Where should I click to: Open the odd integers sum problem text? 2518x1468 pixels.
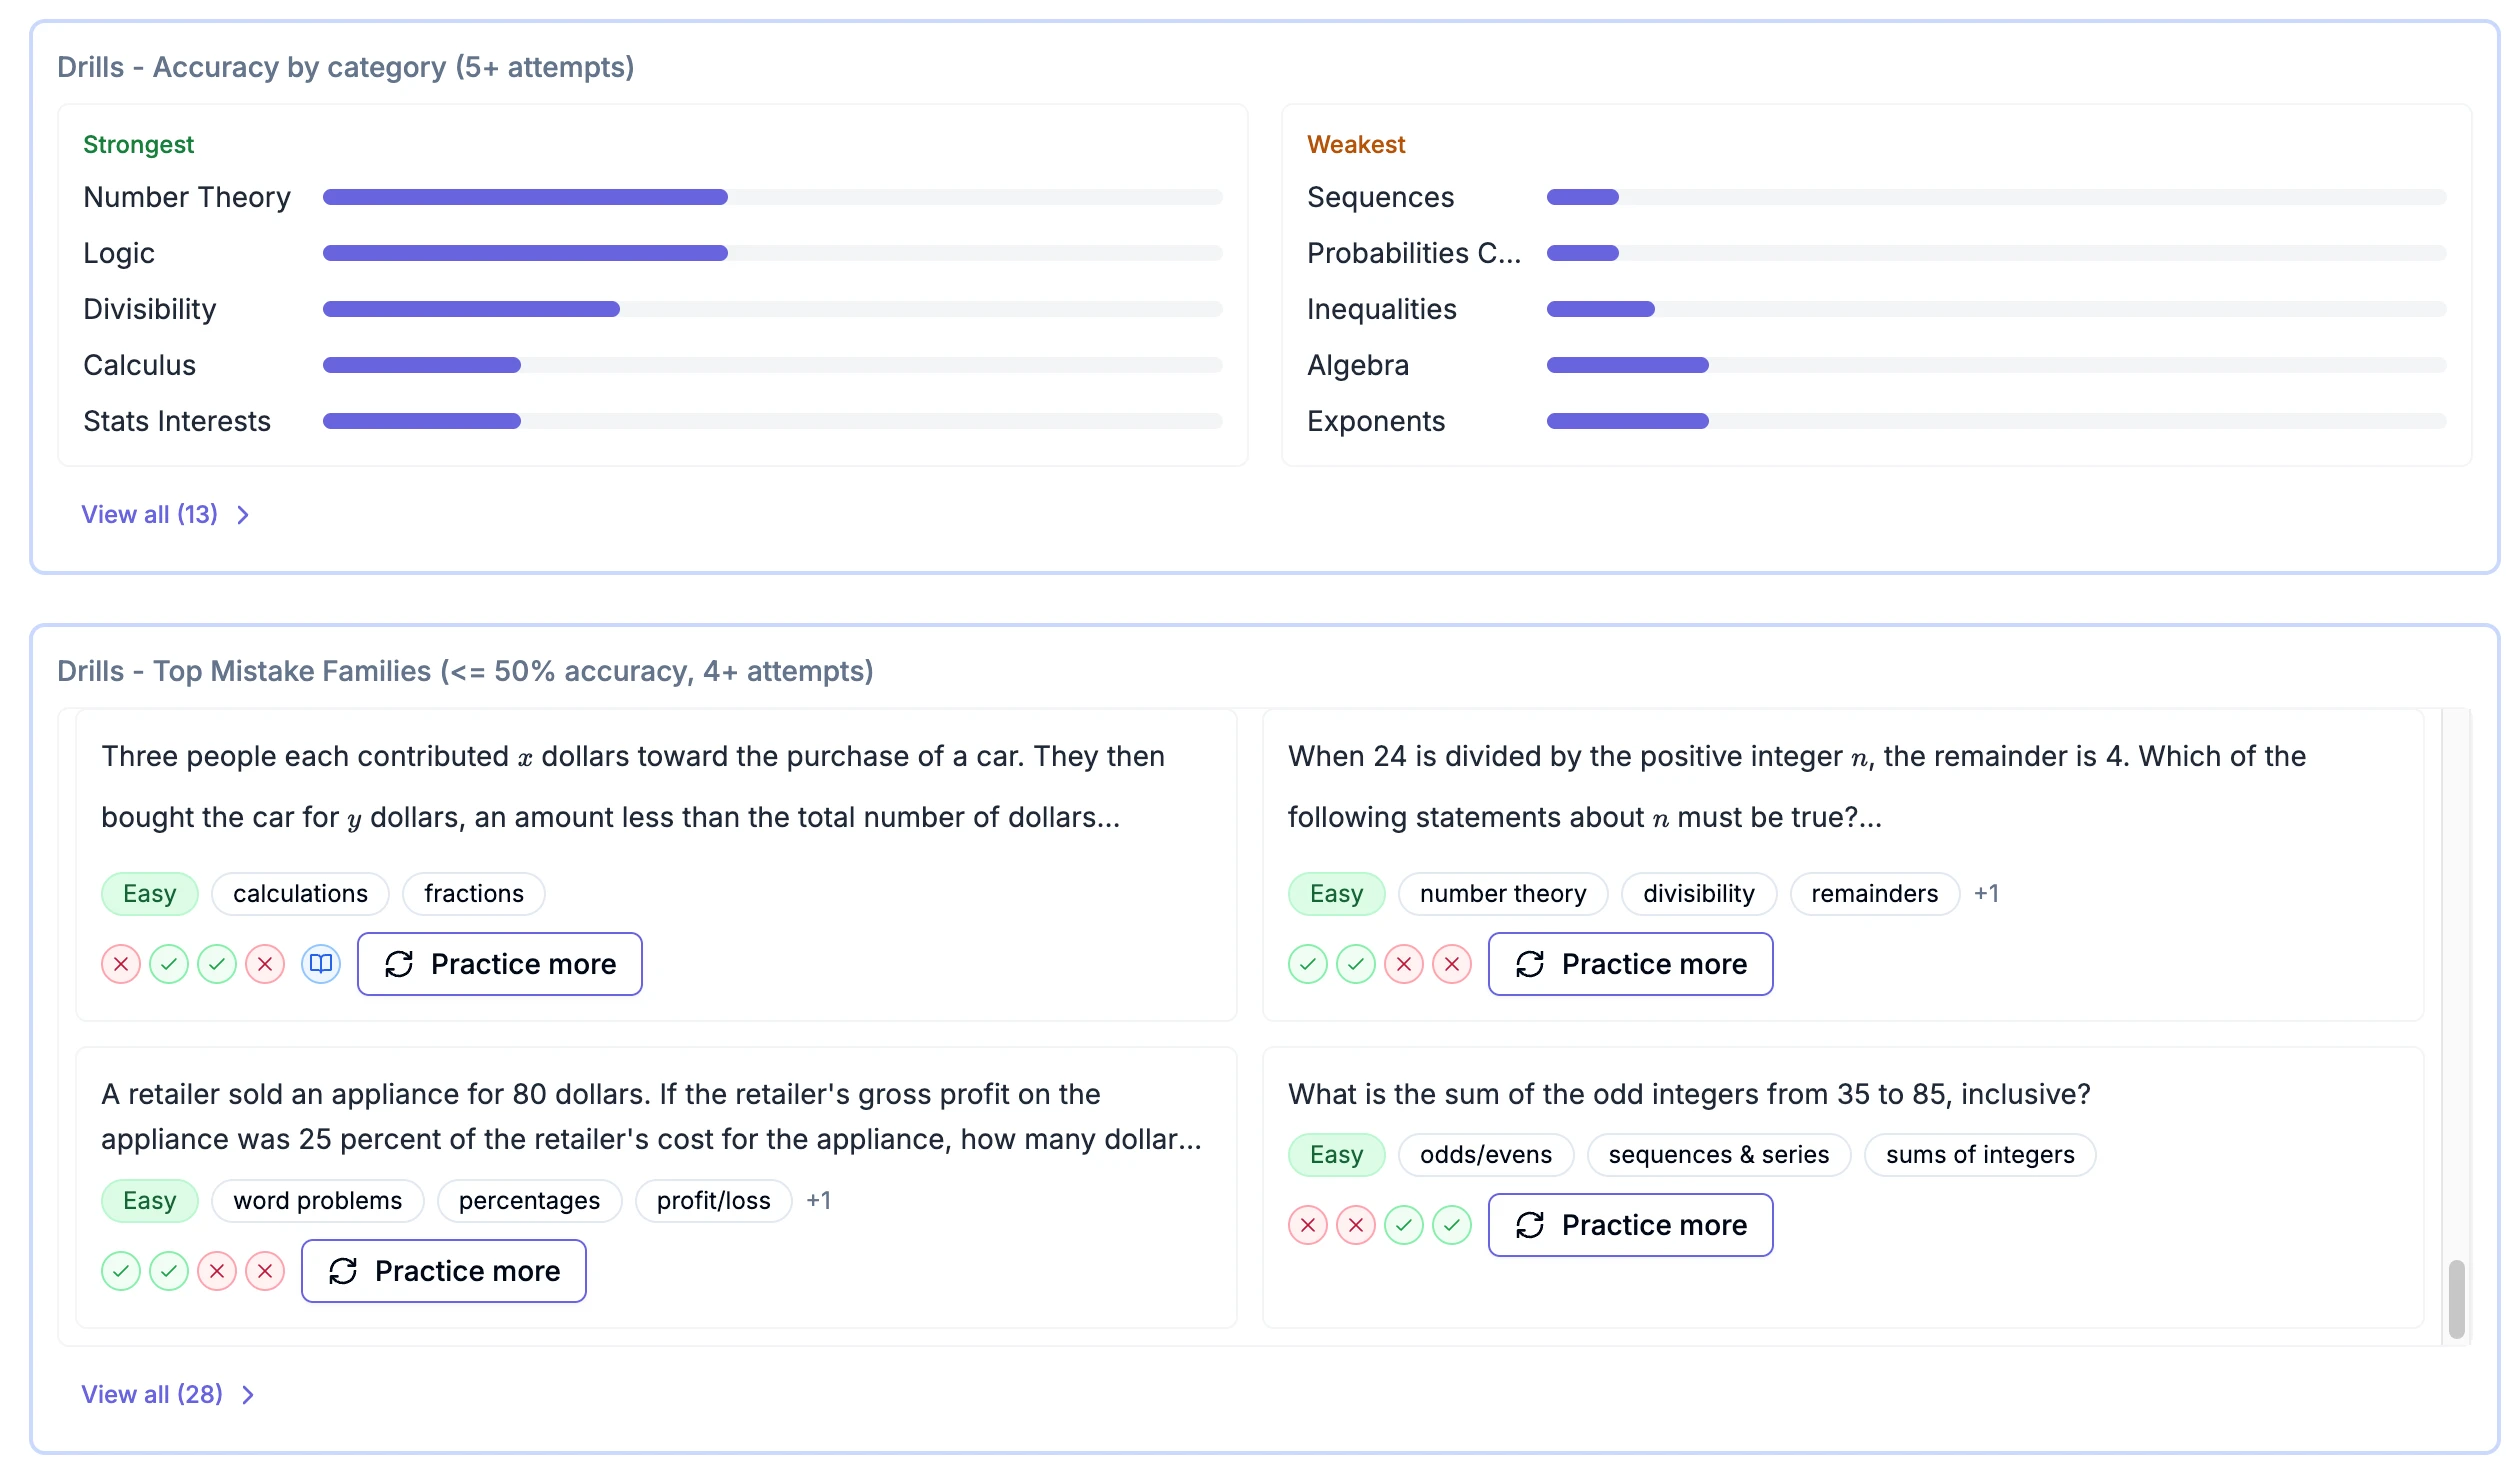(x=1688, y=1094)
